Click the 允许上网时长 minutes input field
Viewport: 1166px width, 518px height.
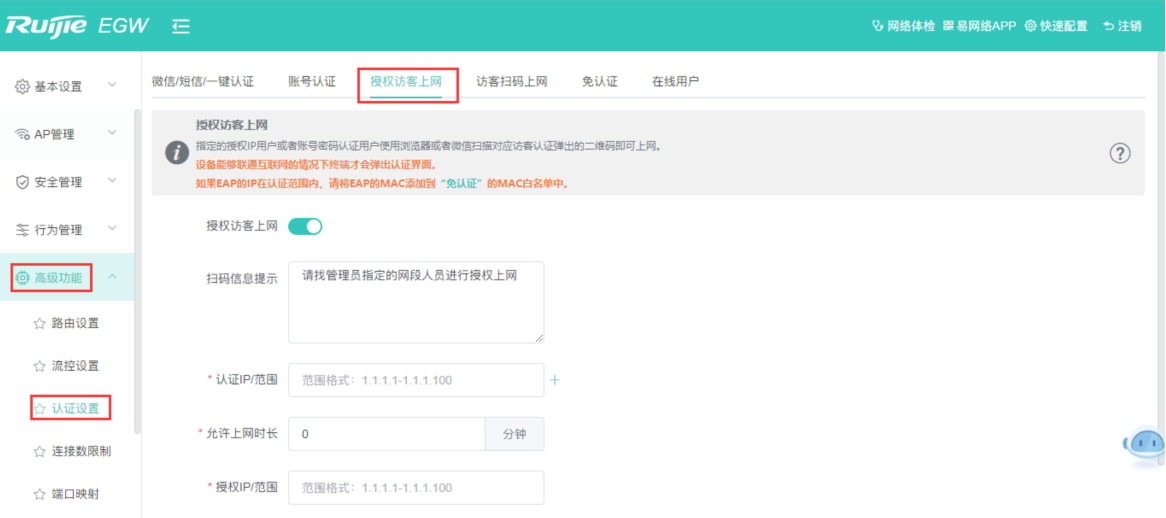pos(387,434)
